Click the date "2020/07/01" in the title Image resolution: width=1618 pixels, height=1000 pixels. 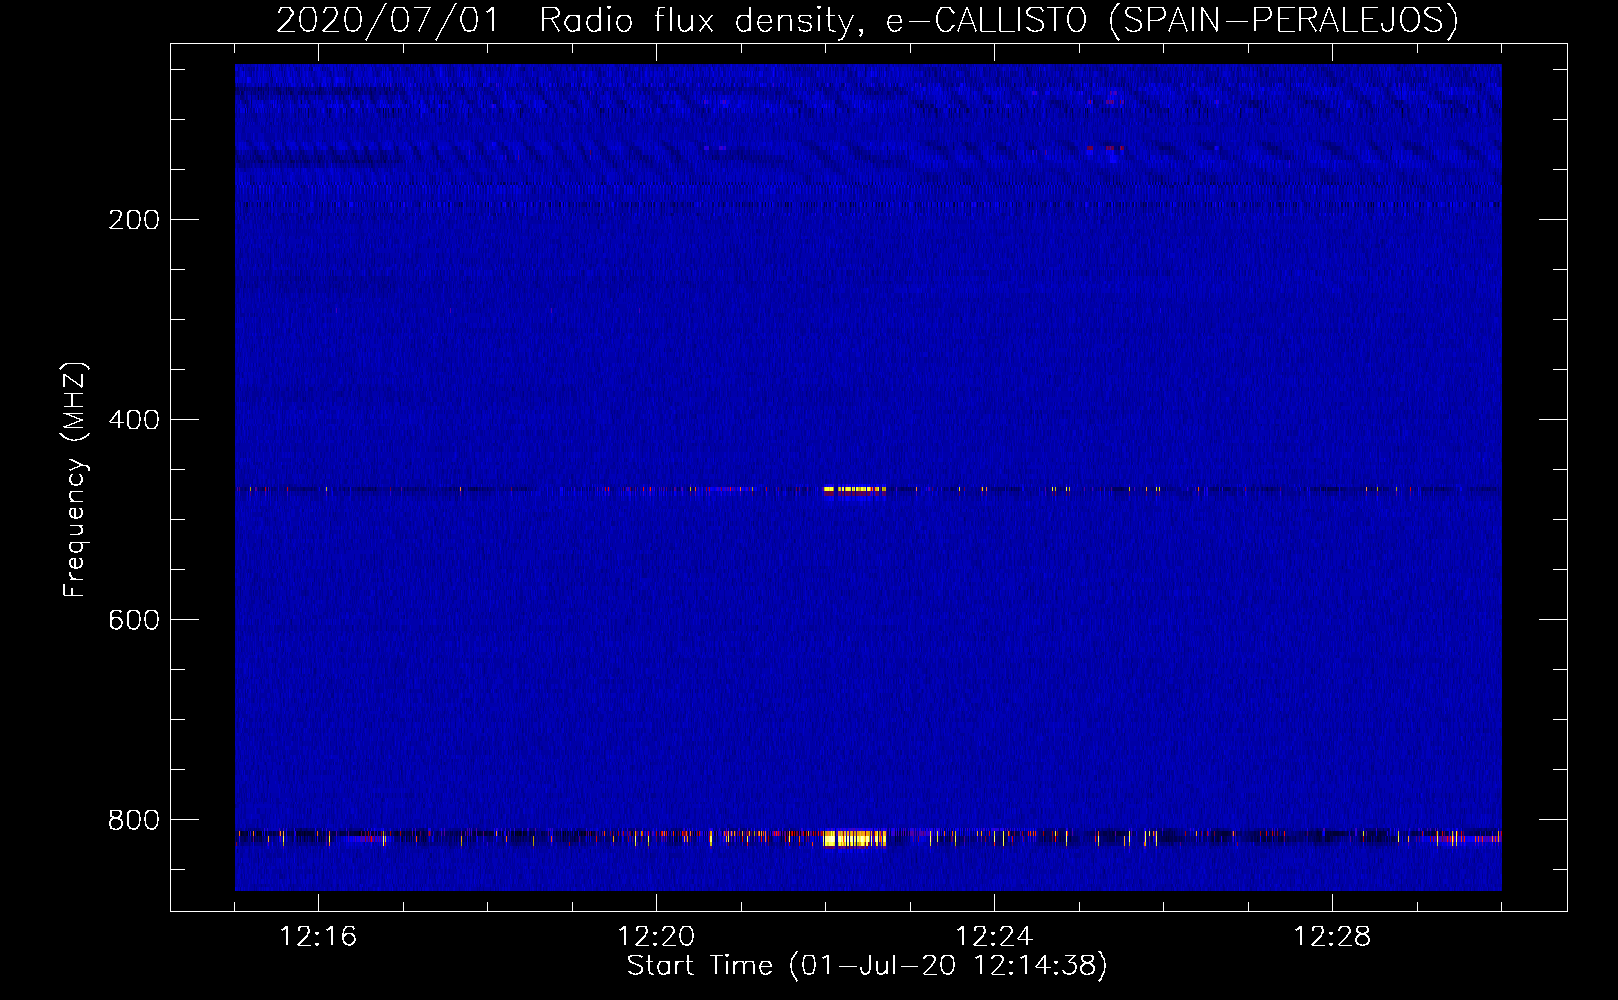387,20
